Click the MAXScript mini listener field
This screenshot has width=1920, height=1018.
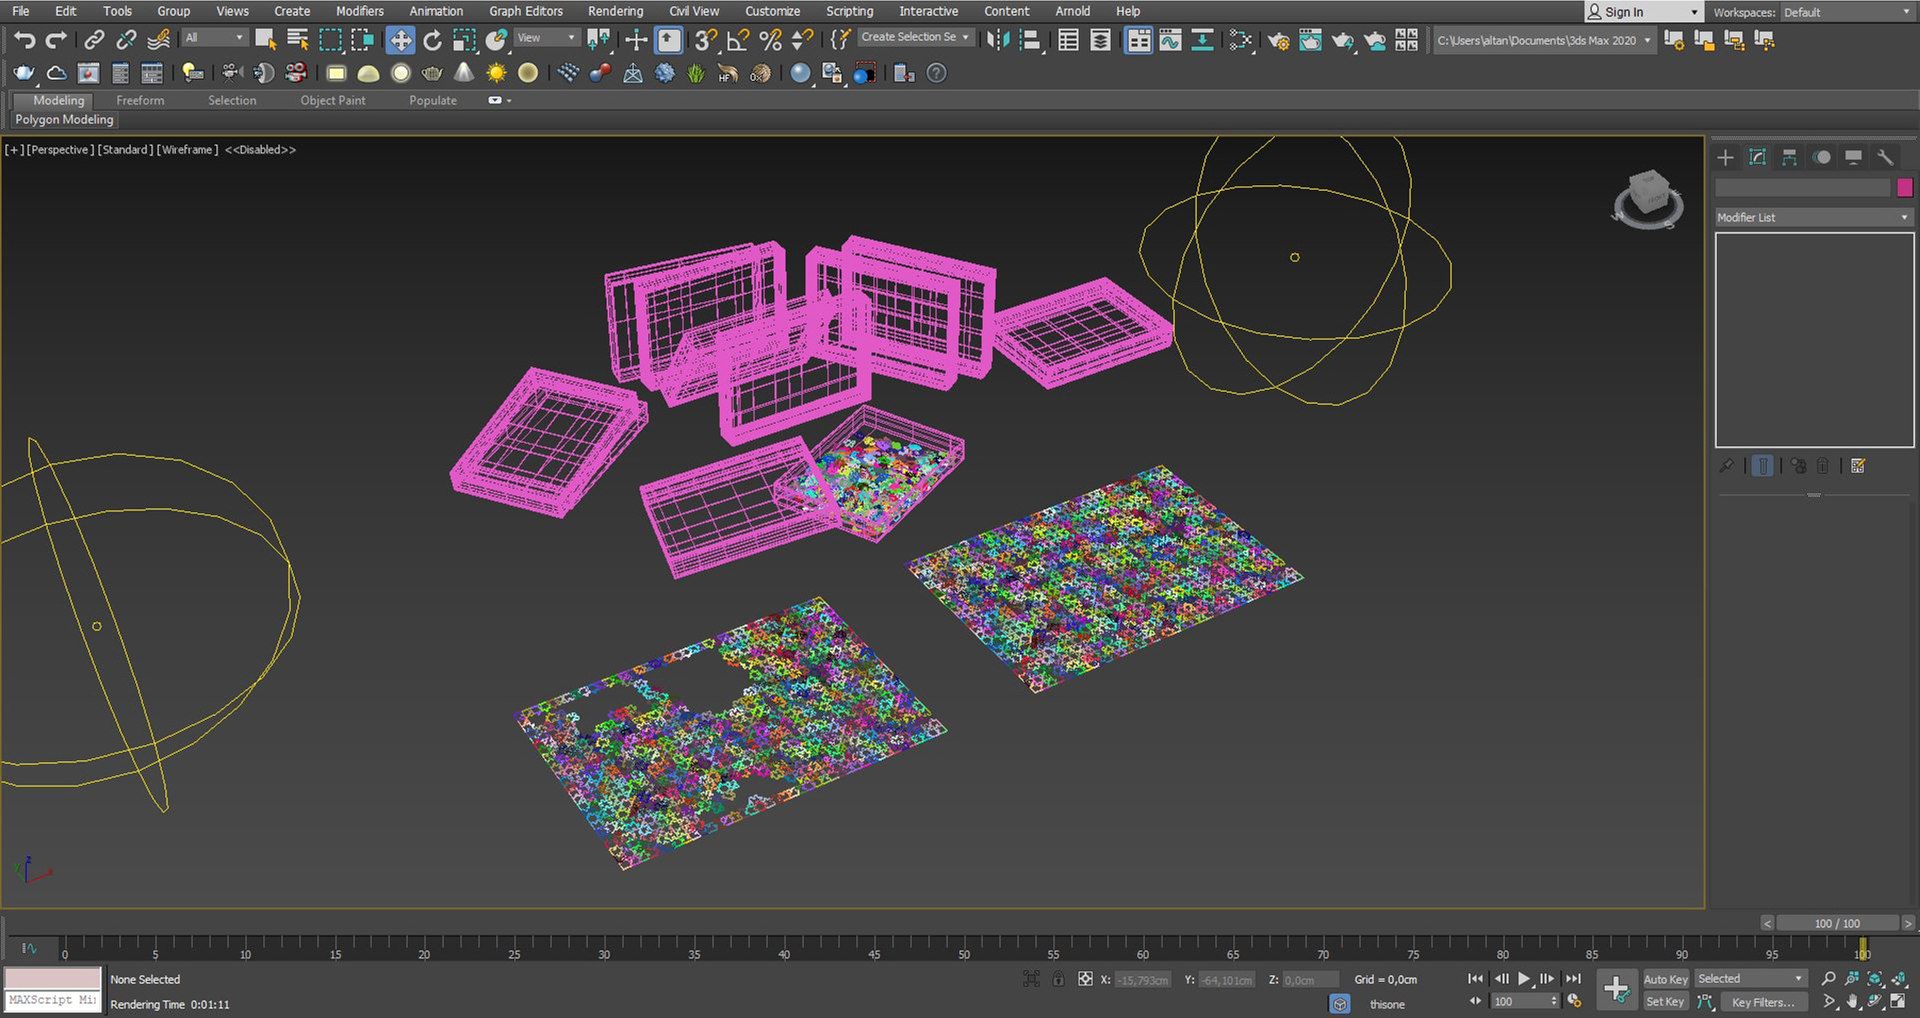pyautogui.click(x=53, y=1000)
